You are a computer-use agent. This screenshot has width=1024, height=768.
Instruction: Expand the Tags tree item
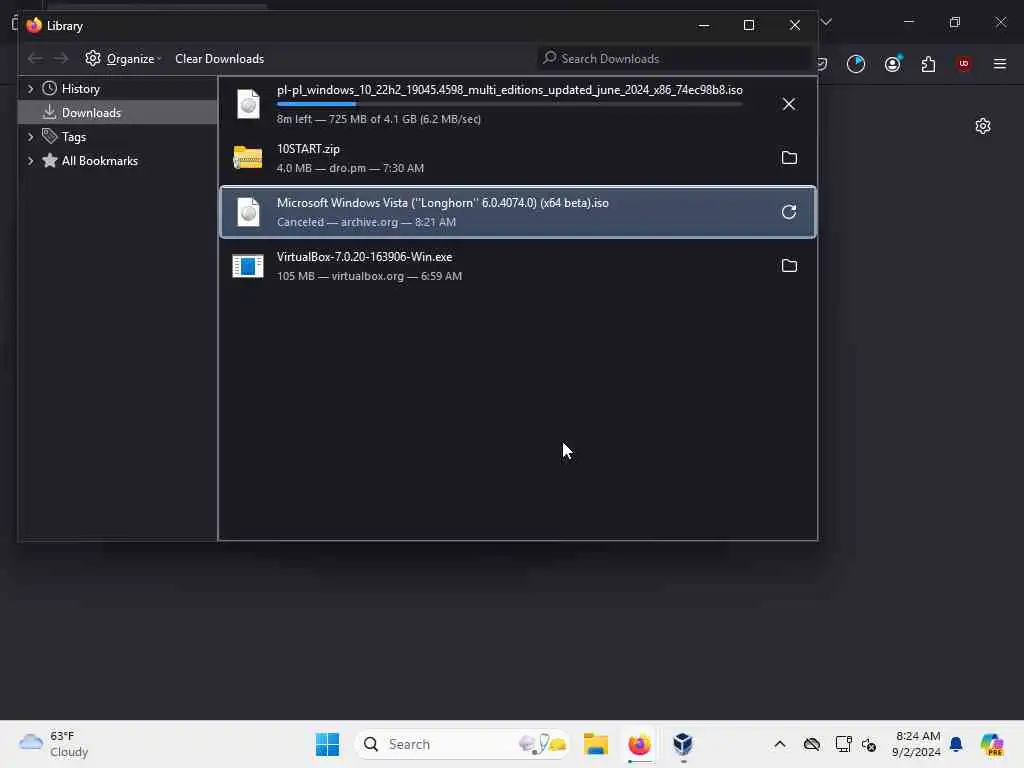[x=30, y=136]
